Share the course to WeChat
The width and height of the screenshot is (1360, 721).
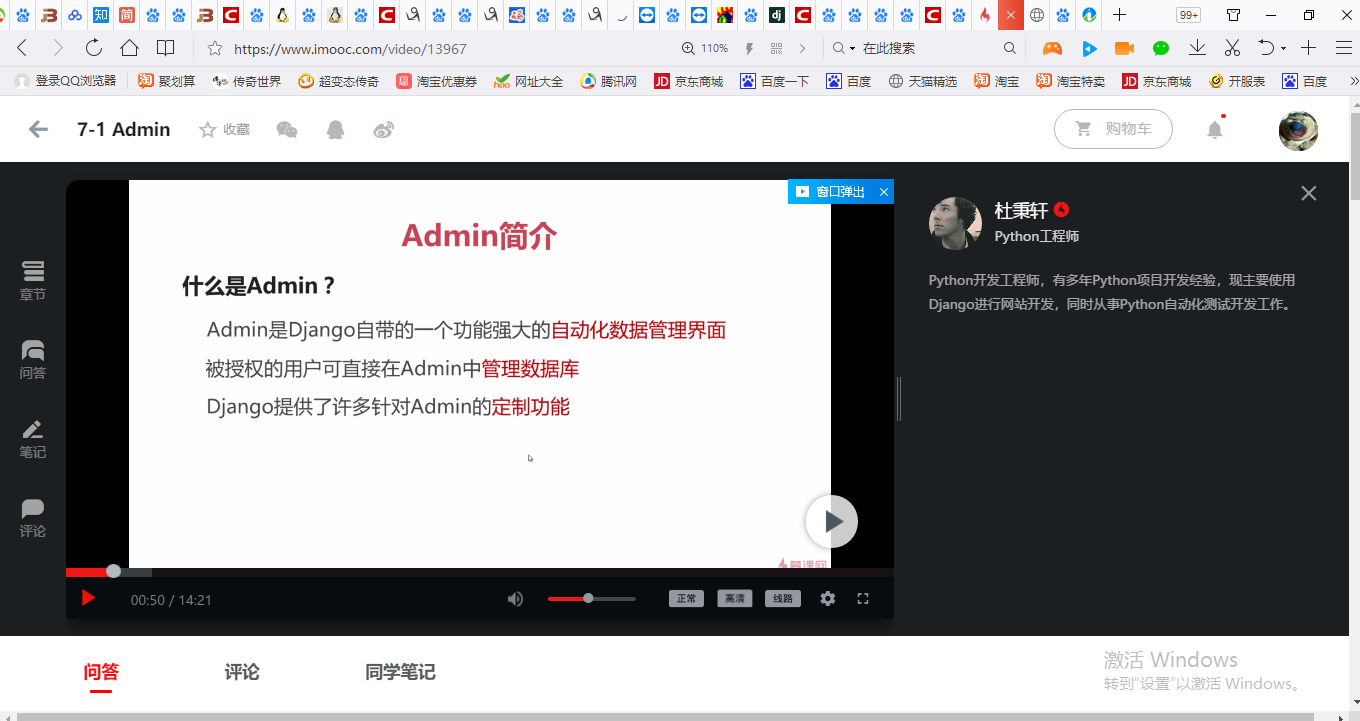[287, 129]
